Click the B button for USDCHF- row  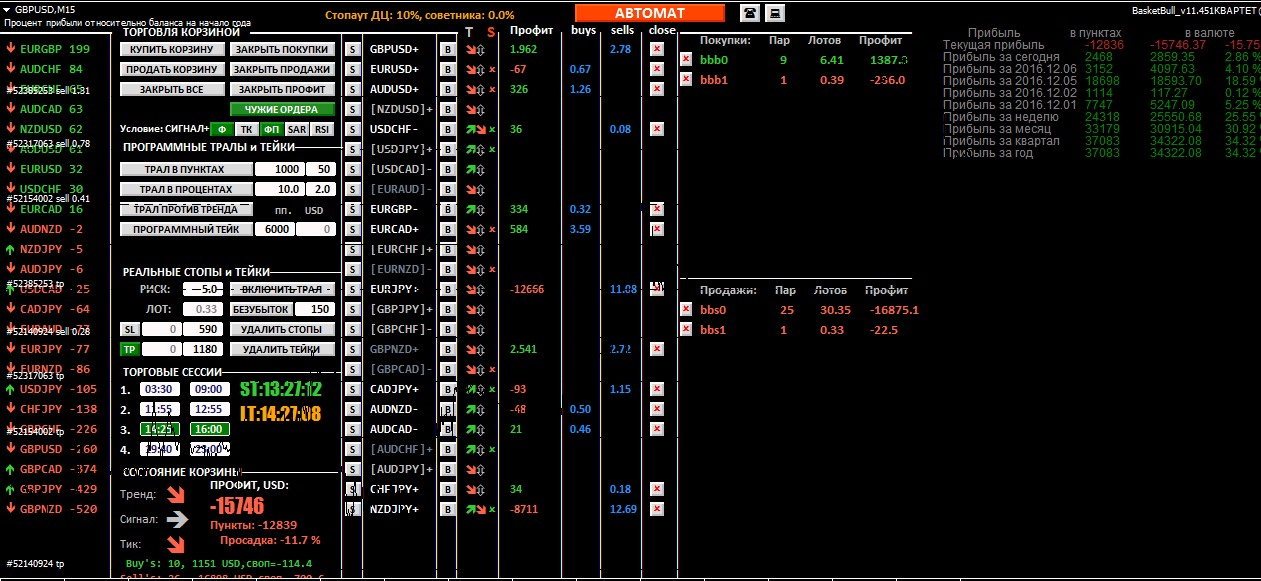448,129
